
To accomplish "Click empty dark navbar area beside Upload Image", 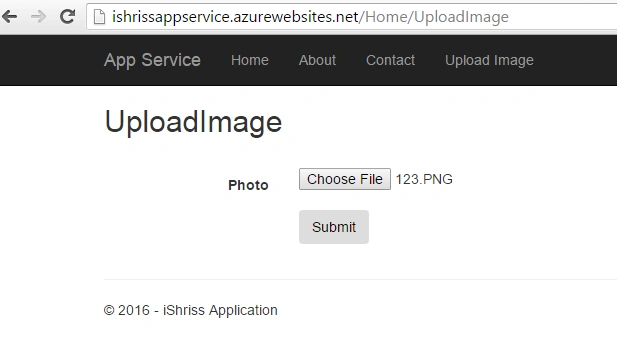I will tap(576, 60).
